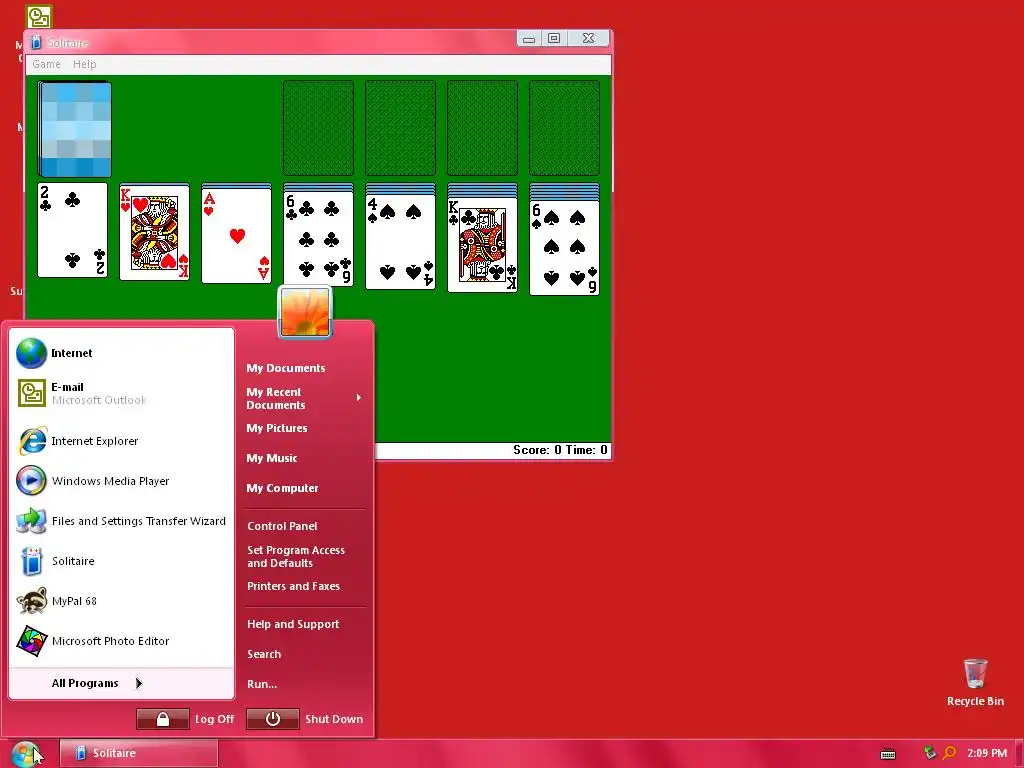
Task: Click the Solitaire window title bar icon
Action: coord(37,42)
